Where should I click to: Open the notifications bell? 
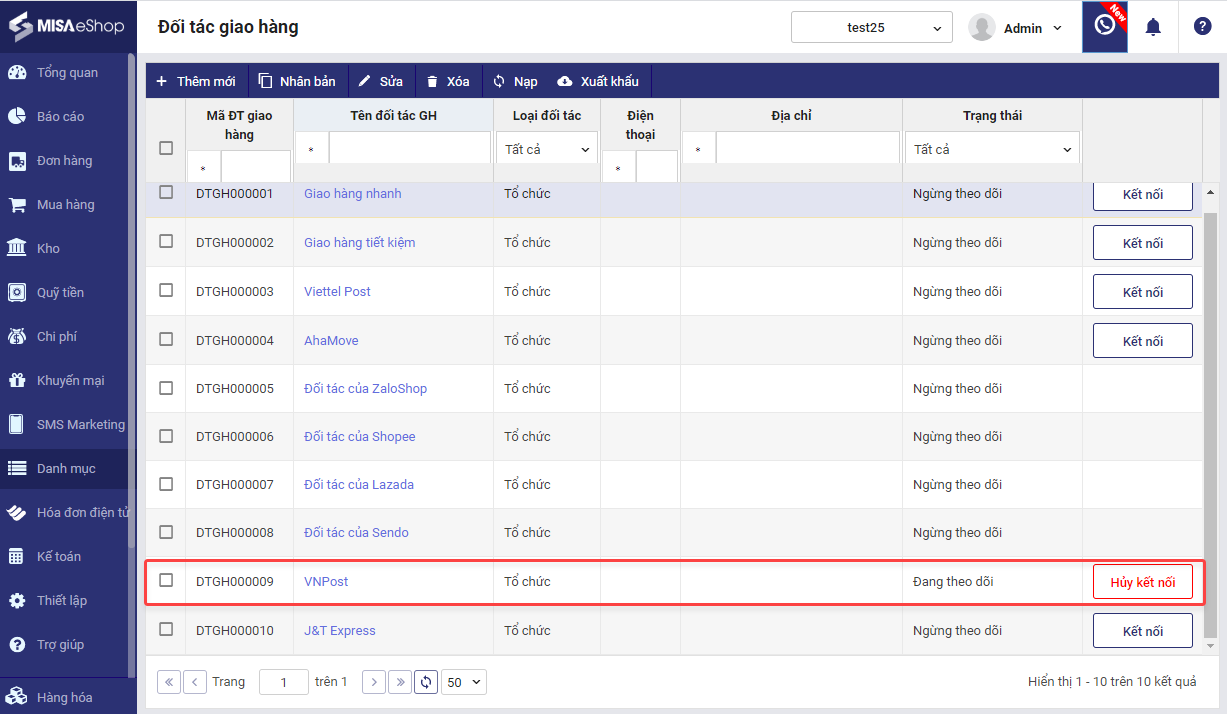point(1153,27)
